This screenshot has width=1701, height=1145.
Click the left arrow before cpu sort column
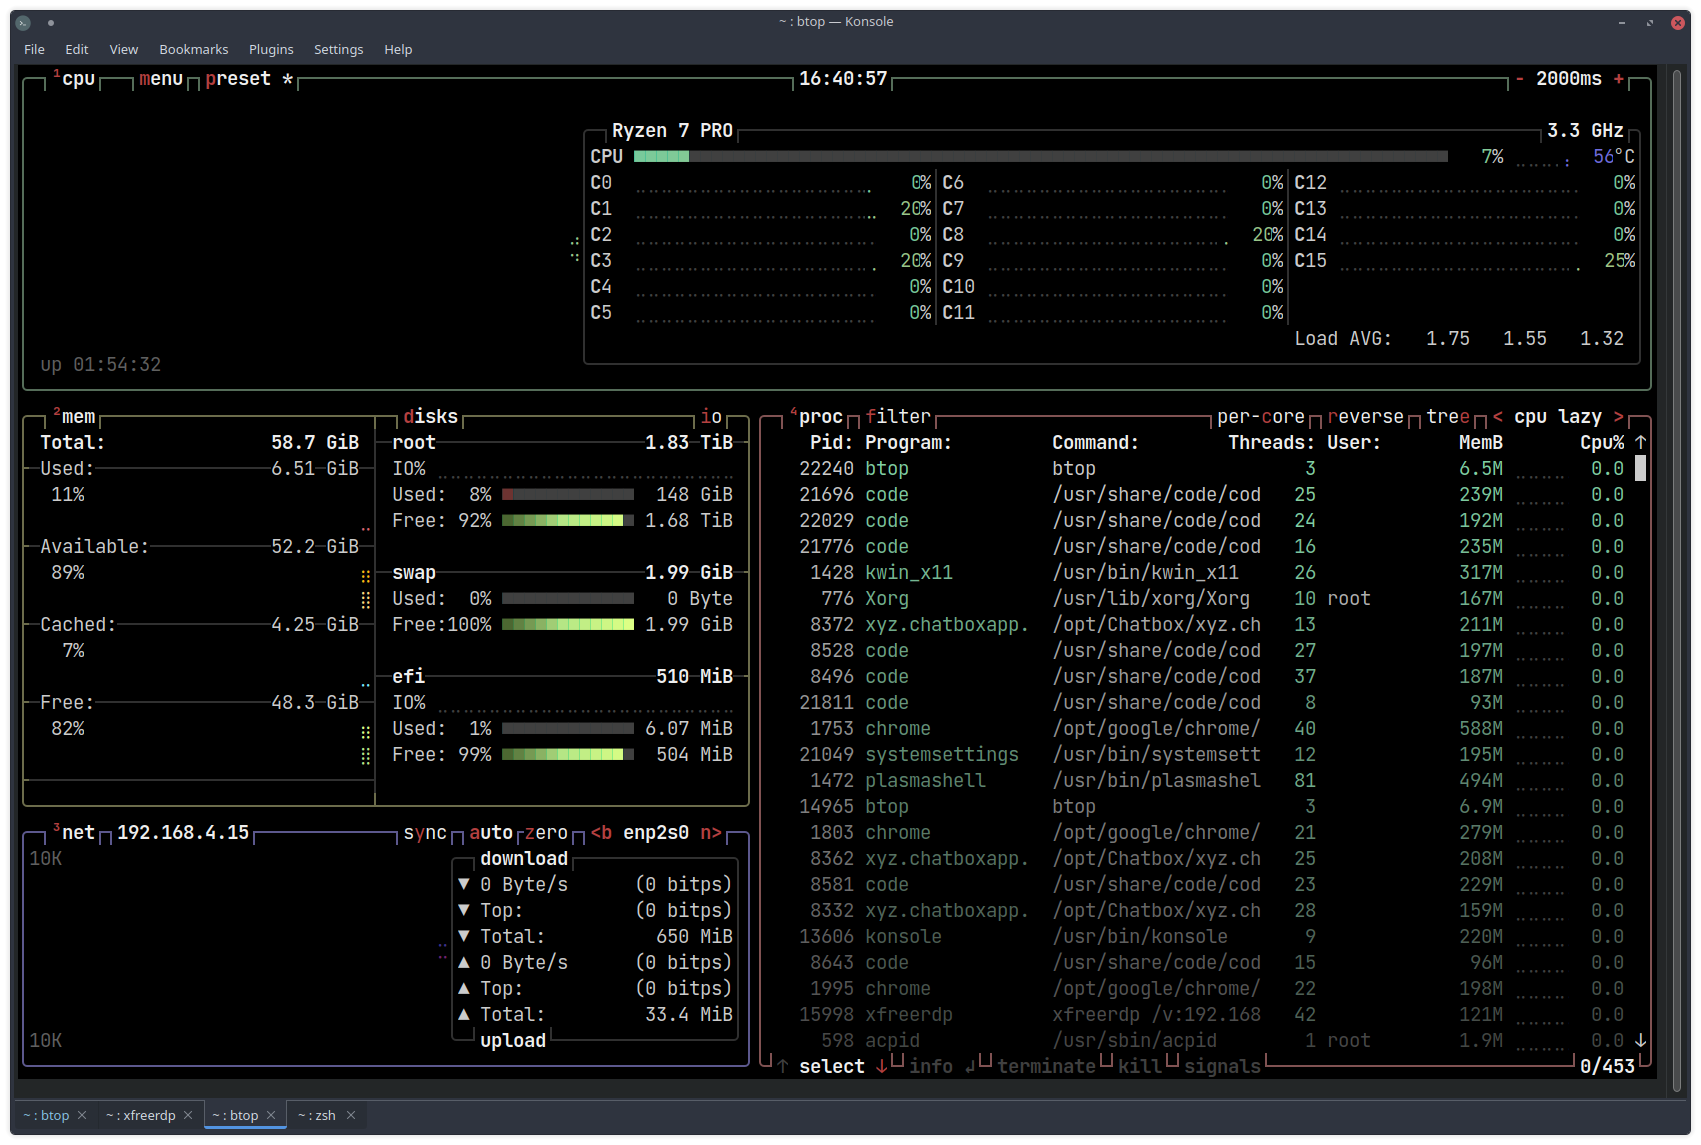(1498, 417)
